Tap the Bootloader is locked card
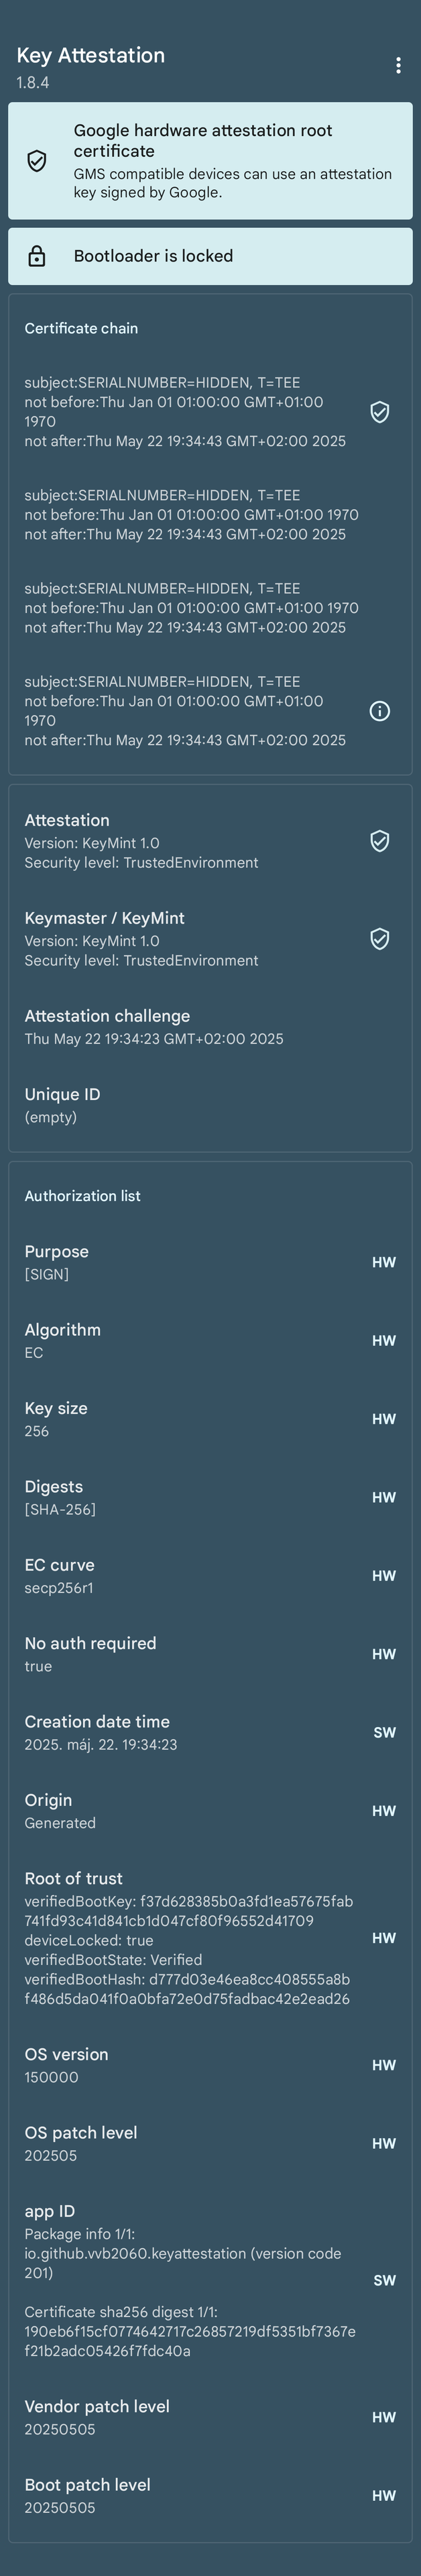The height and width of the screenshot is (2576, 421). [210, 256]
